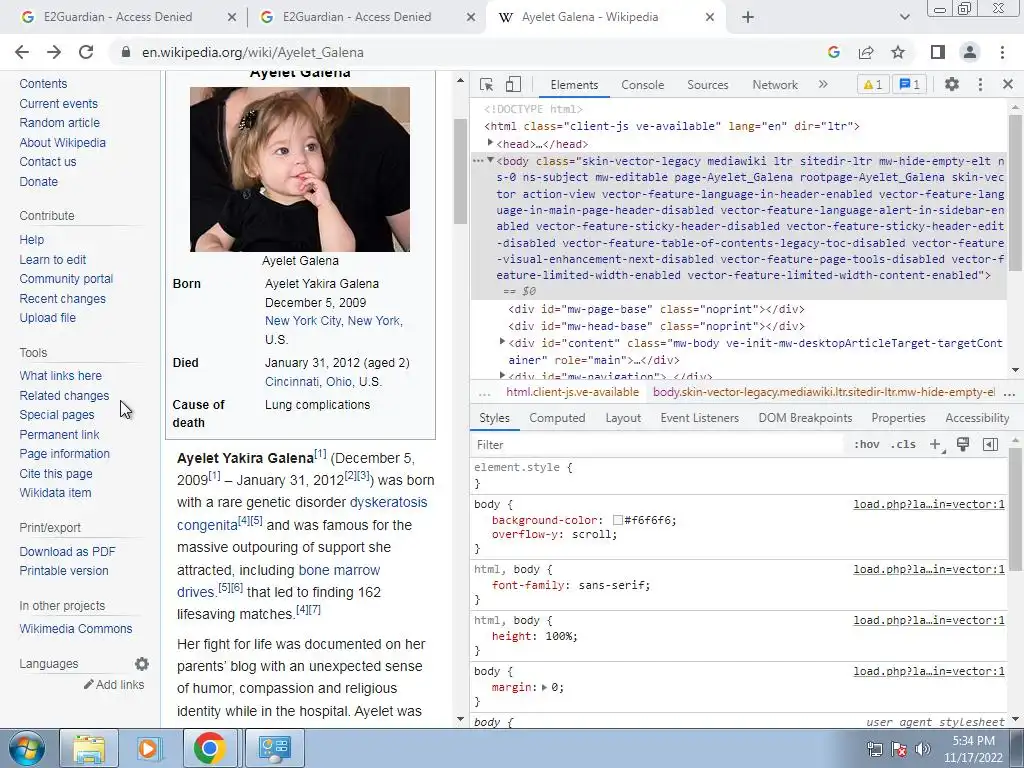This screenshot has width=1024, height=768.
Task: Click Add links pencil link
Action: (114, 684)
